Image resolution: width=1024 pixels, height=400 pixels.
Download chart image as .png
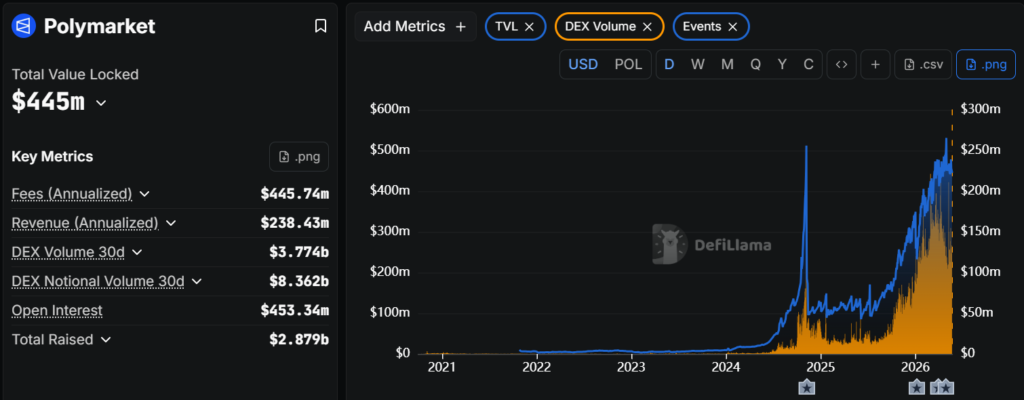tap(985, 65)
